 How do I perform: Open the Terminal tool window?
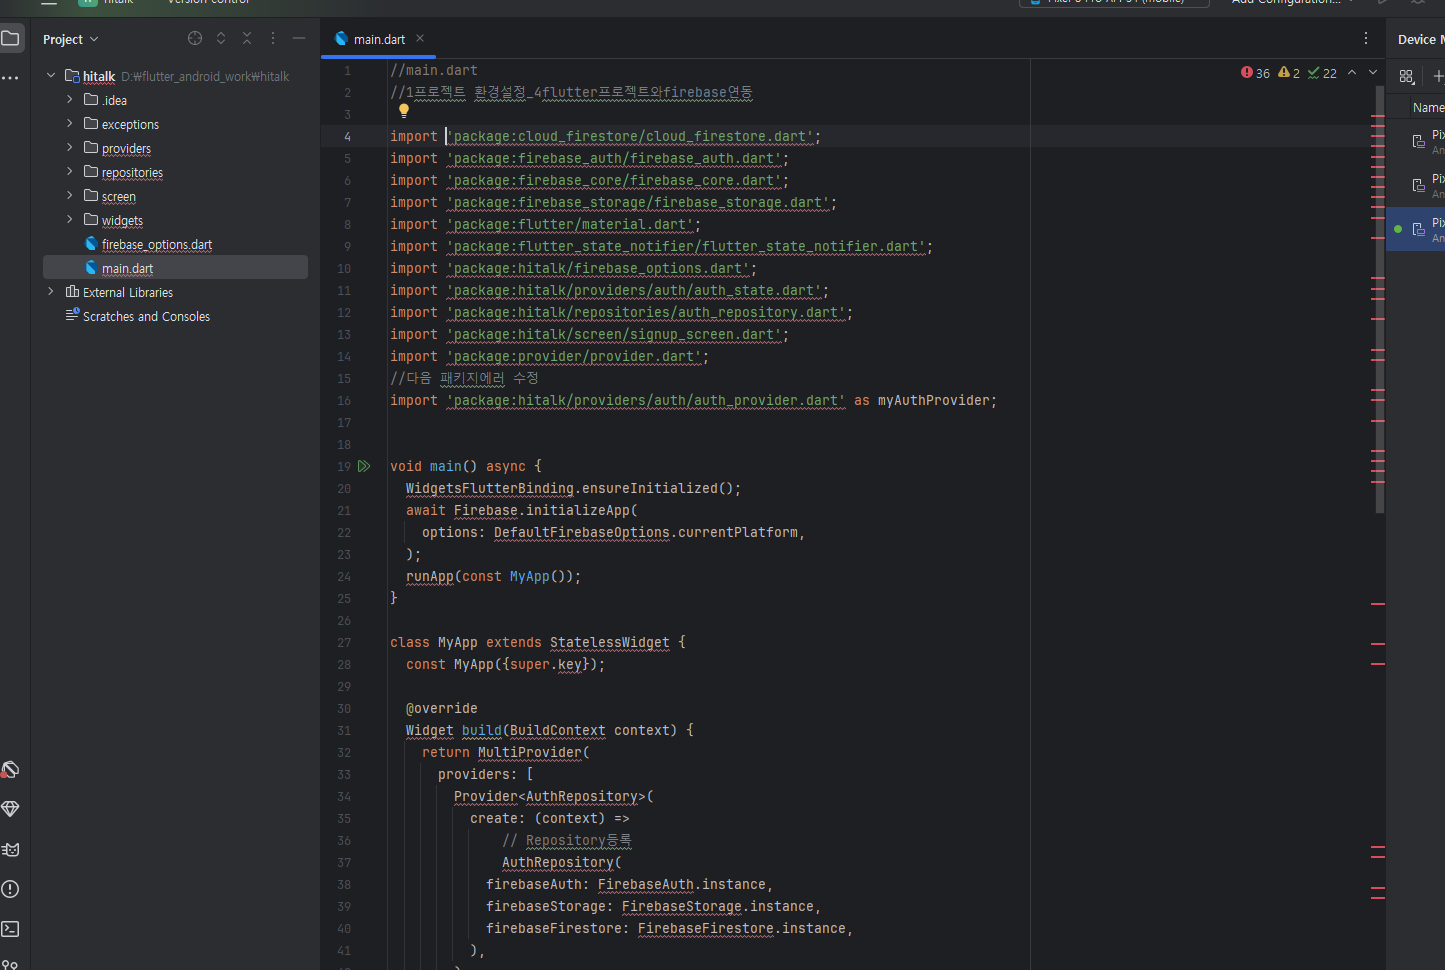10,929
